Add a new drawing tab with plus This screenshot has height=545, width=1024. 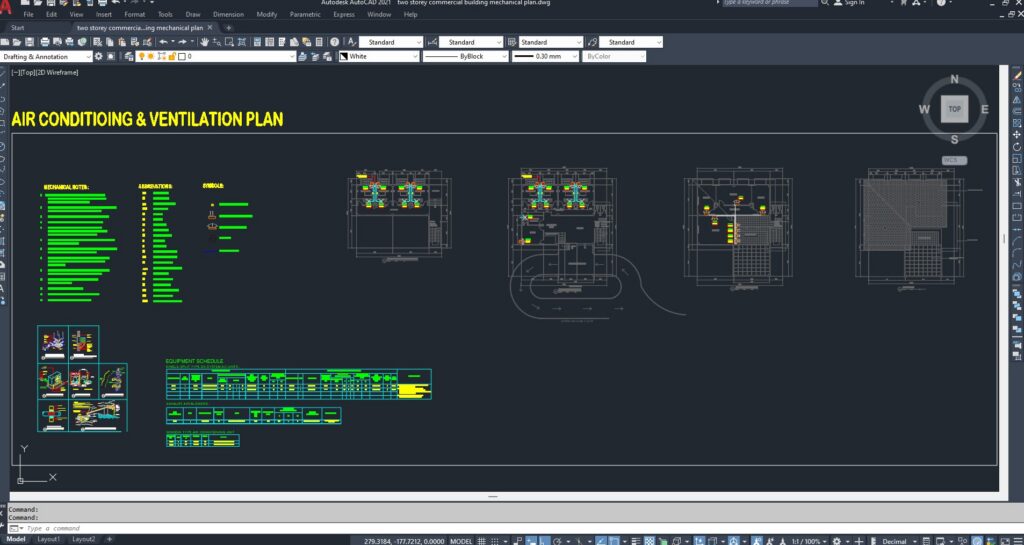228,28
